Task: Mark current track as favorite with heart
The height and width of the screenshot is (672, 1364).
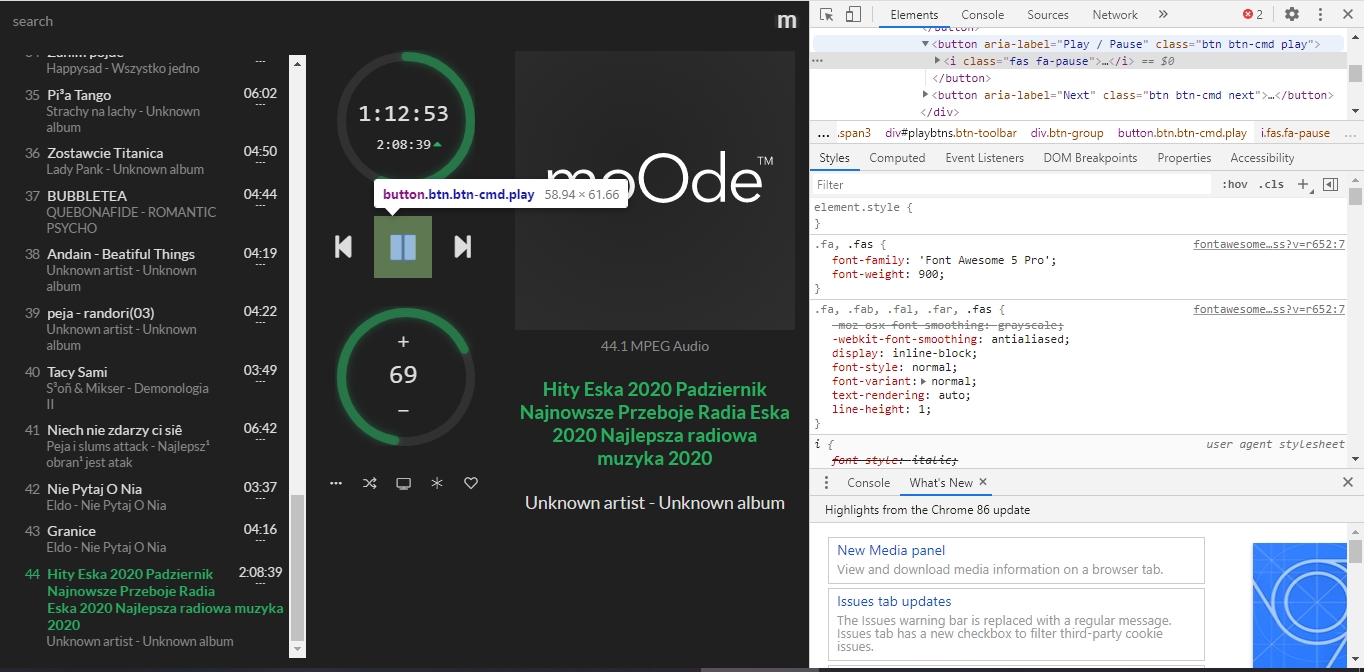Action: pos(471,484)
